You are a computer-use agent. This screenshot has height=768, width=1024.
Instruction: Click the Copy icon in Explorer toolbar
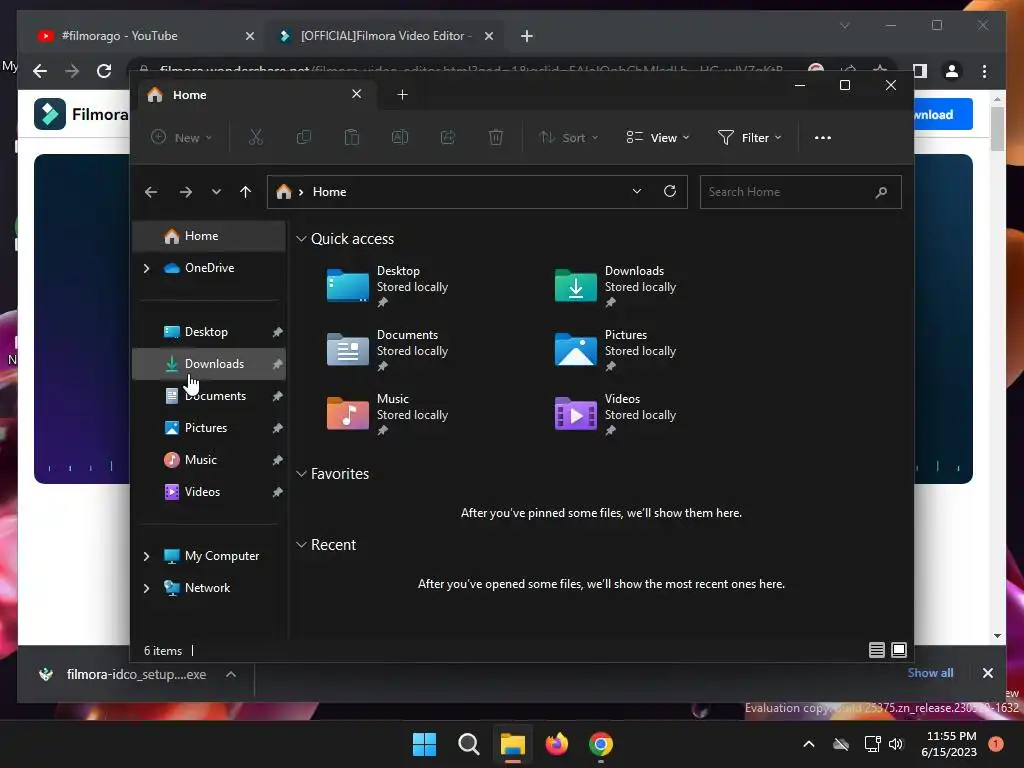point(304,137)
